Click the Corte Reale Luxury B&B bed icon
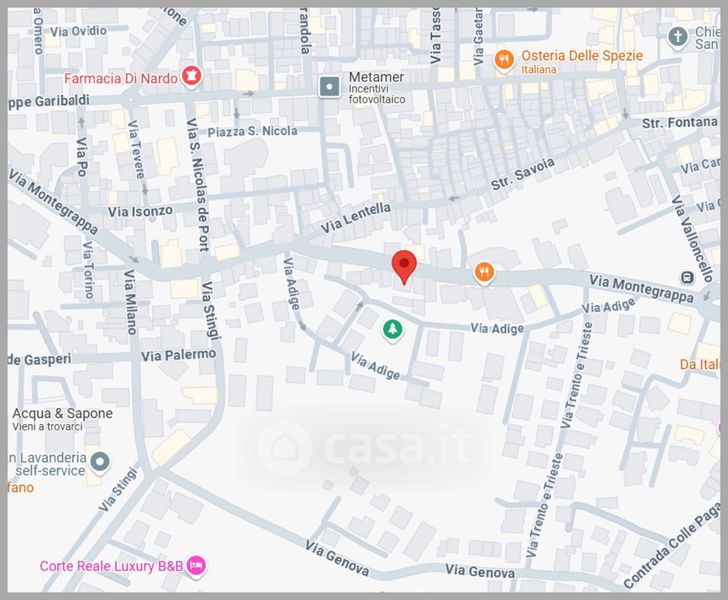The image size is (728, 600). pos(196,567)
